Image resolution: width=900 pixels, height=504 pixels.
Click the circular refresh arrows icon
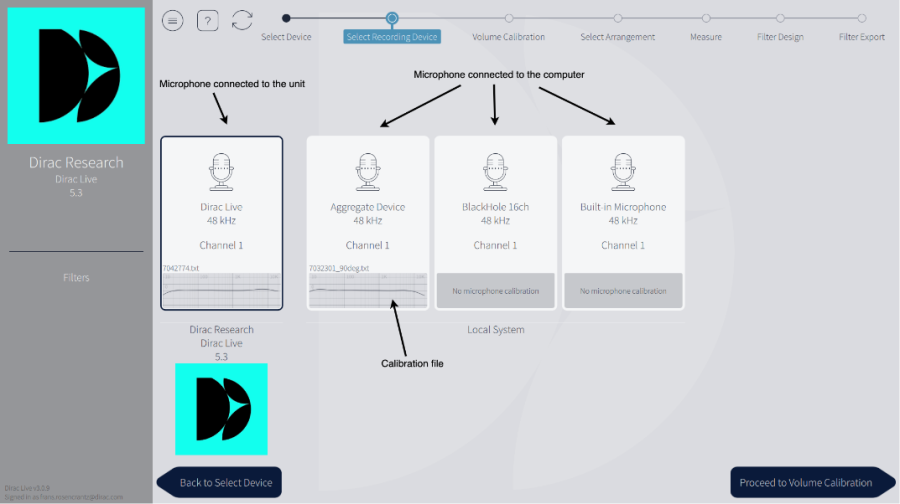point(242,20)
